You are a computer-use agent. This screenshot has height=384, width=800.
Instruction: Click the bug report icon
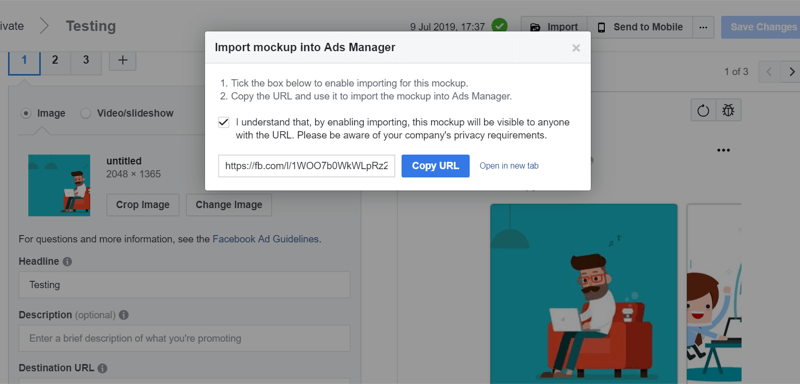728,110
